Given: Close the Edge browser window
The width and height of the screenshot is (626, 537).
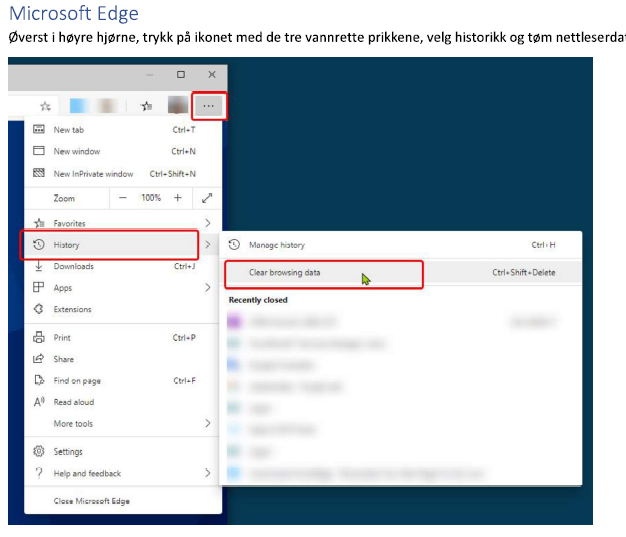Looking at the screenshot, I should tap(212, 74).
